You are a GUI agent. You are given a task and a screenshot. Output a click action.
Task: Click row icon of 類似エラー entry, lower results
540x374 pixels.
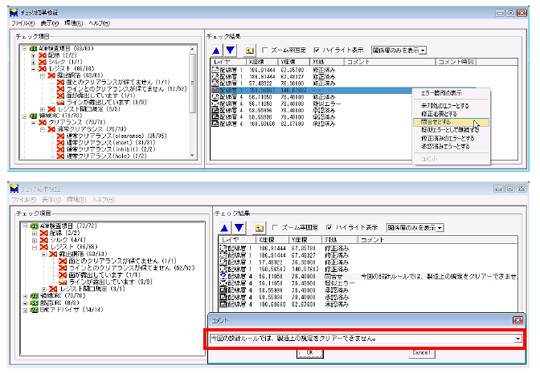click(x=223, y=283)
